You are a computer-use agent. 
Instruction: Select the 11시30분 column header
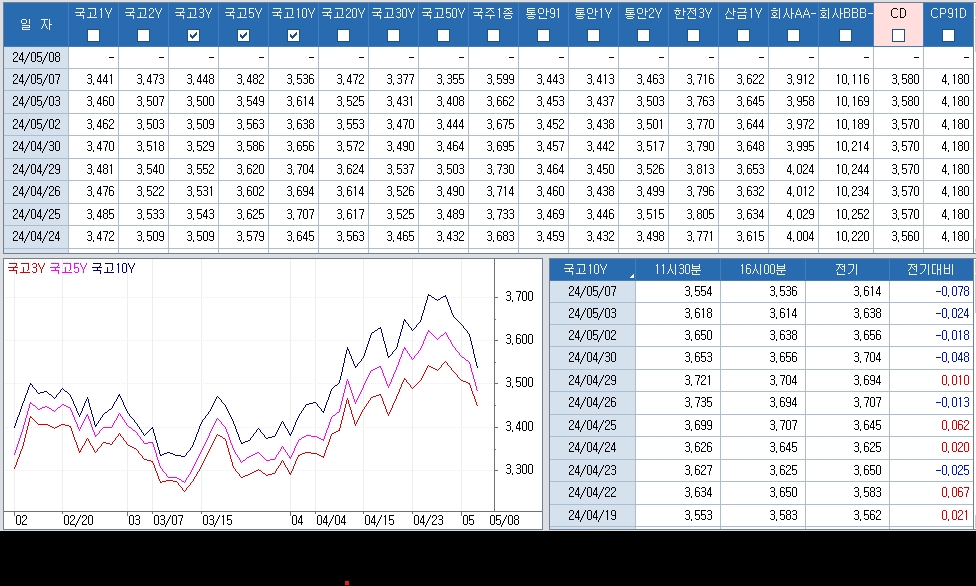click(x=677, y=270)
